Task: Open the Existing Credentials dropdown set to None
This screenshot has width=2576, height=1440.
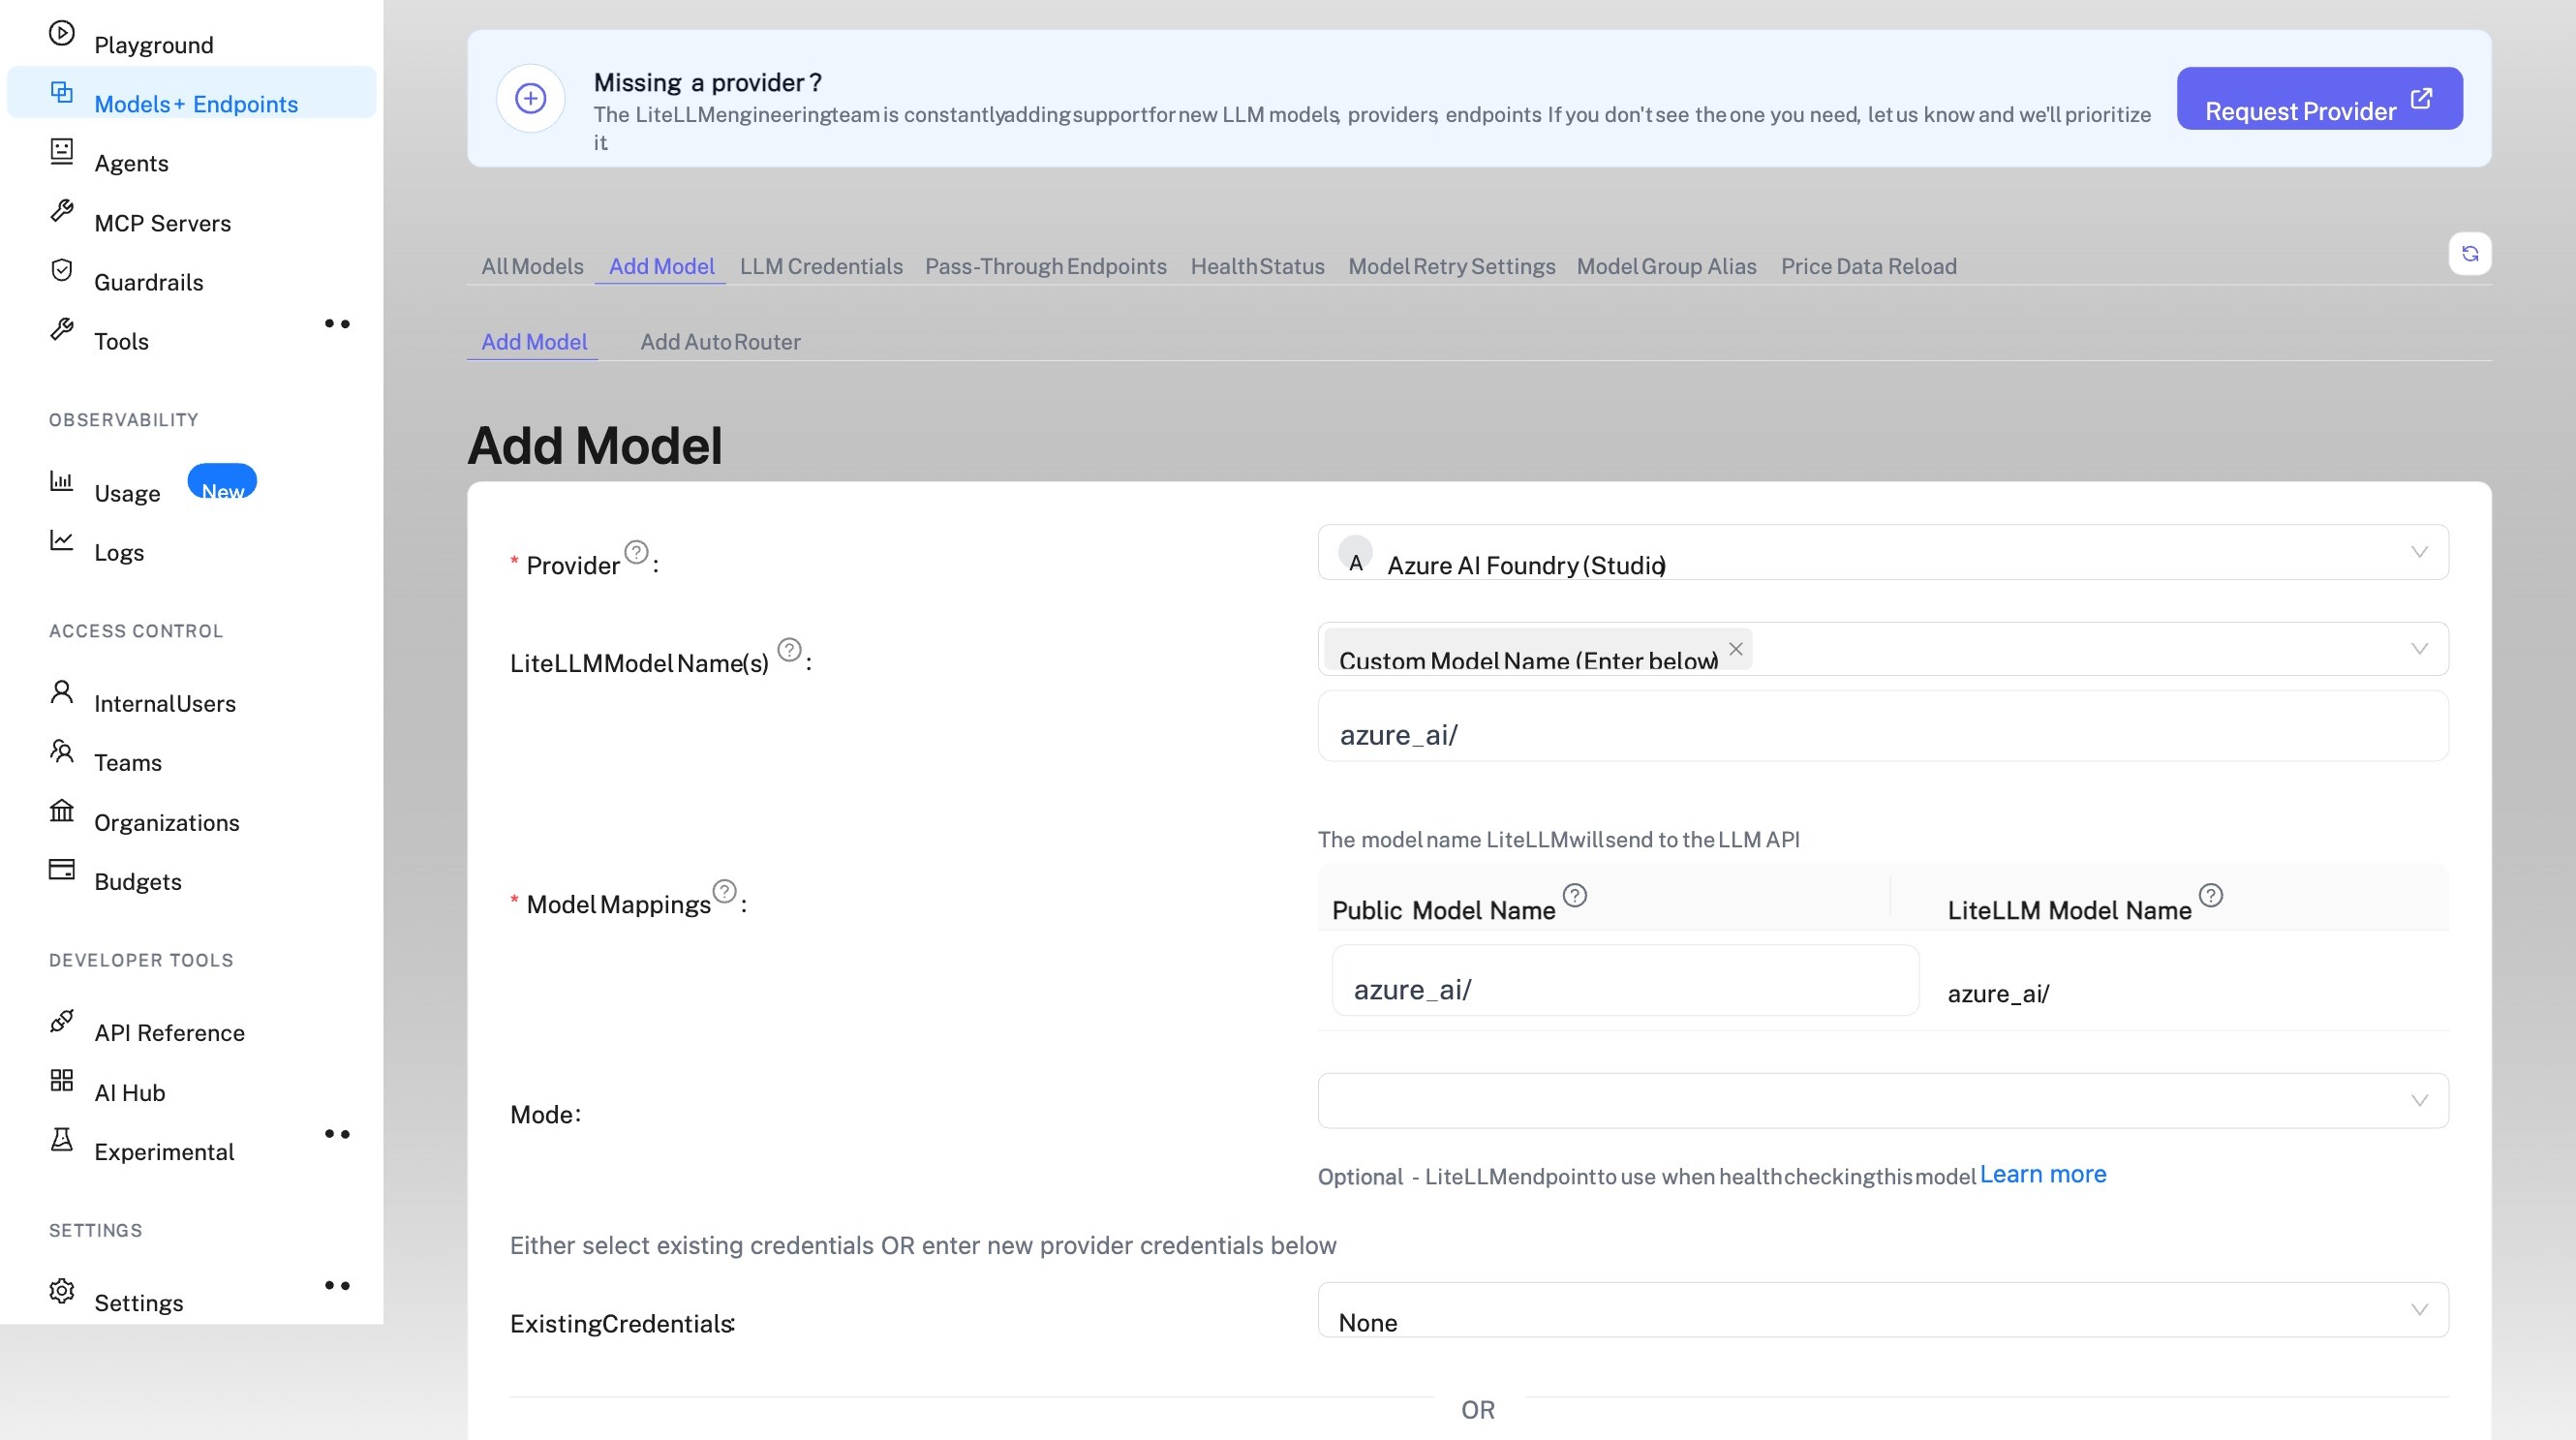Action: [x=1882, y=1311]
